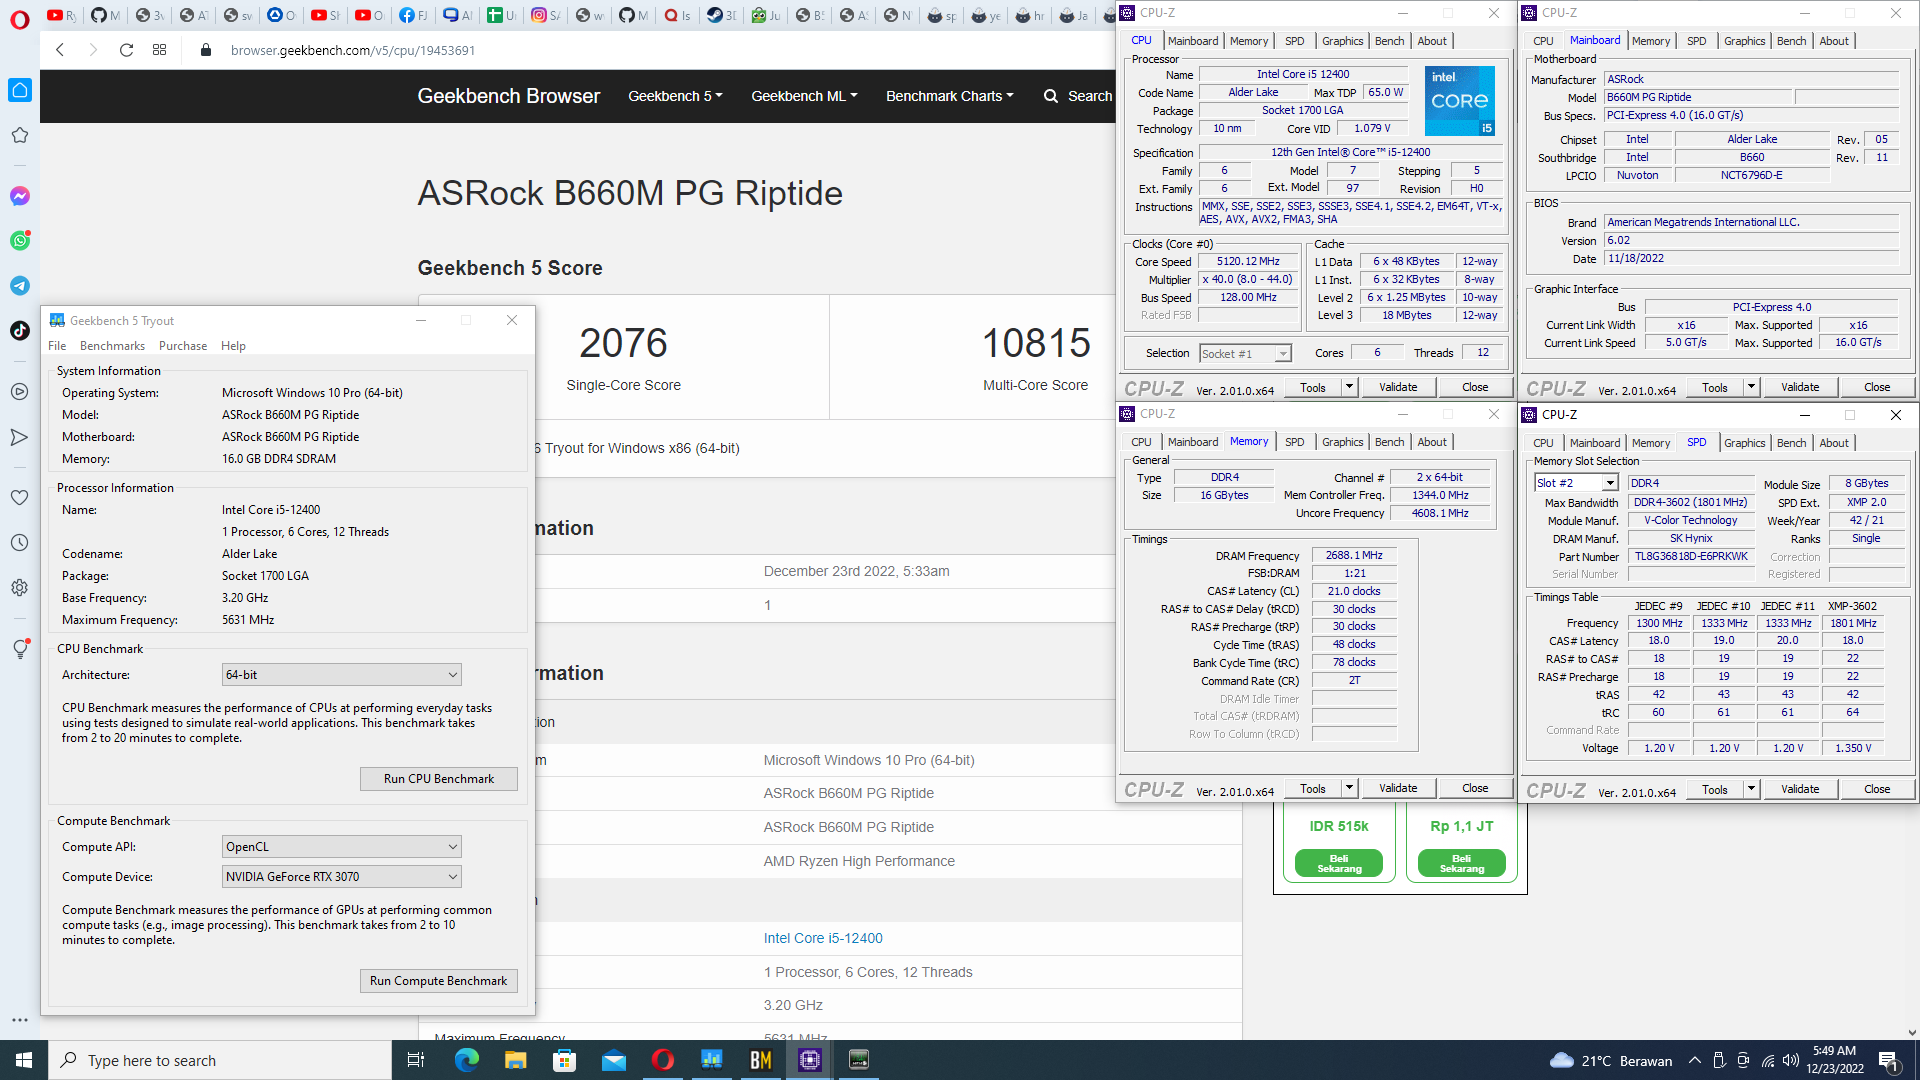This screenshot has height=1080, width=1920.
Task: Click Run Compute Benchmark button
Action: (439, 981)
